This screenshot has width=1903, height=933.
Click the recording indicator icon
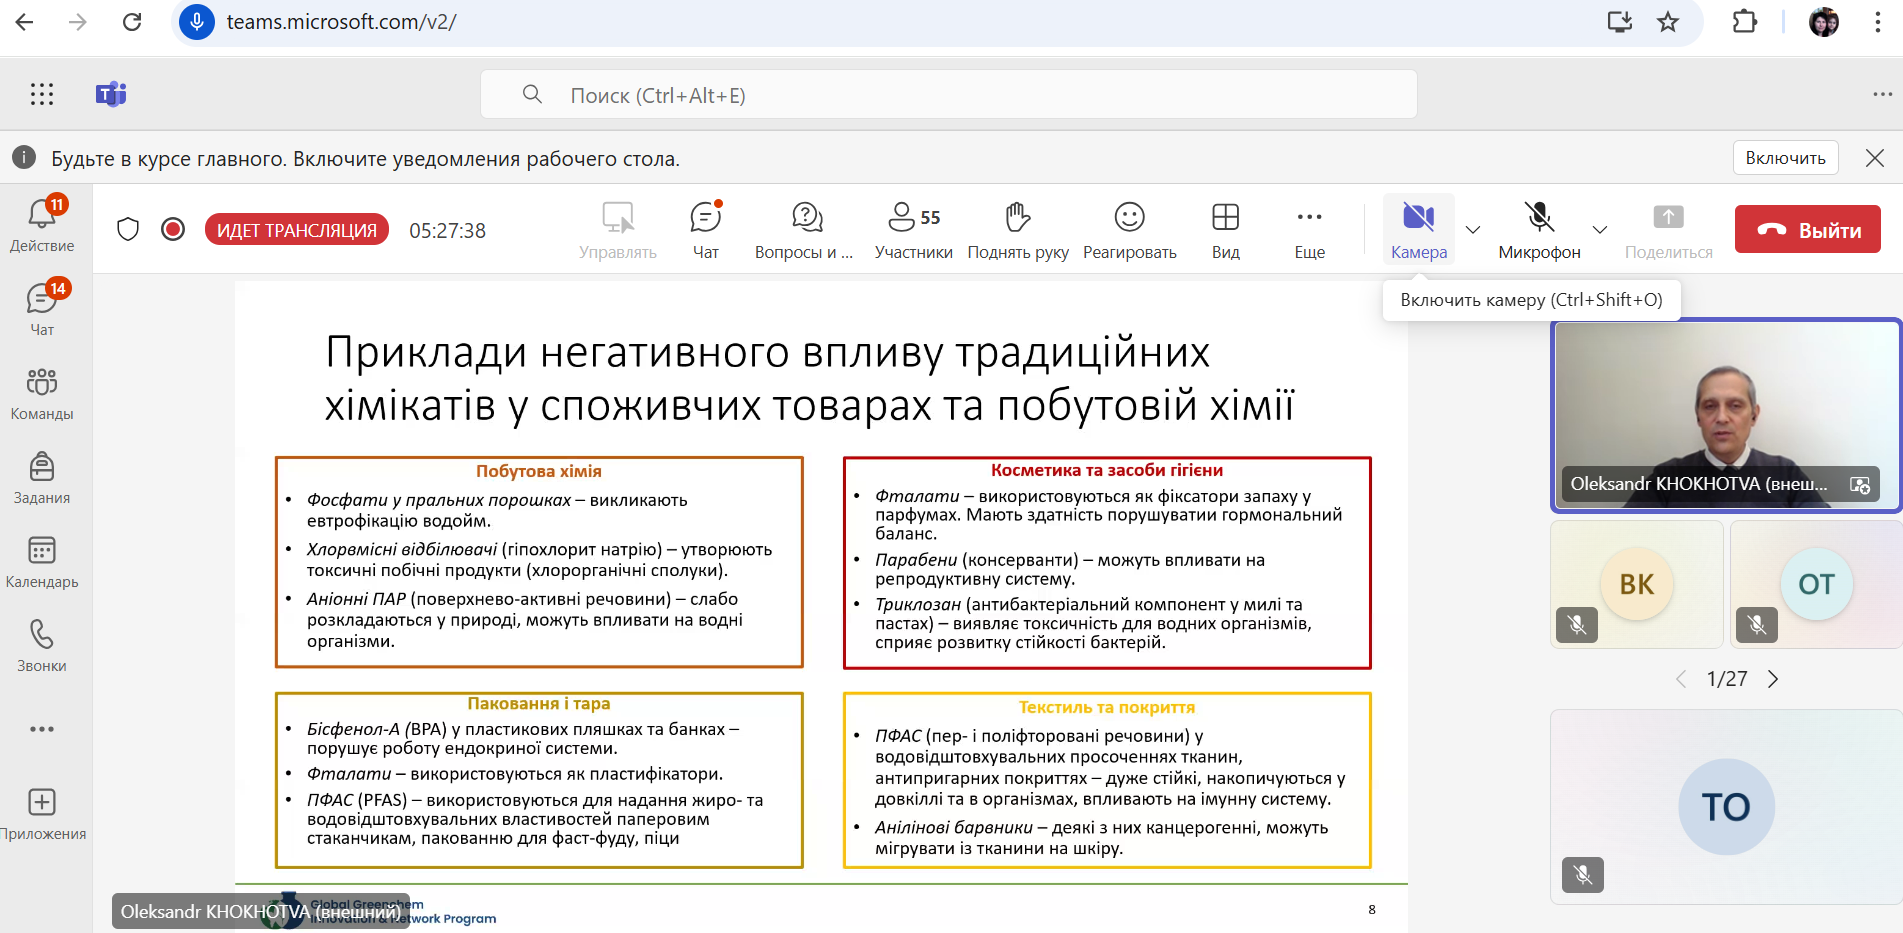[173, 230]
